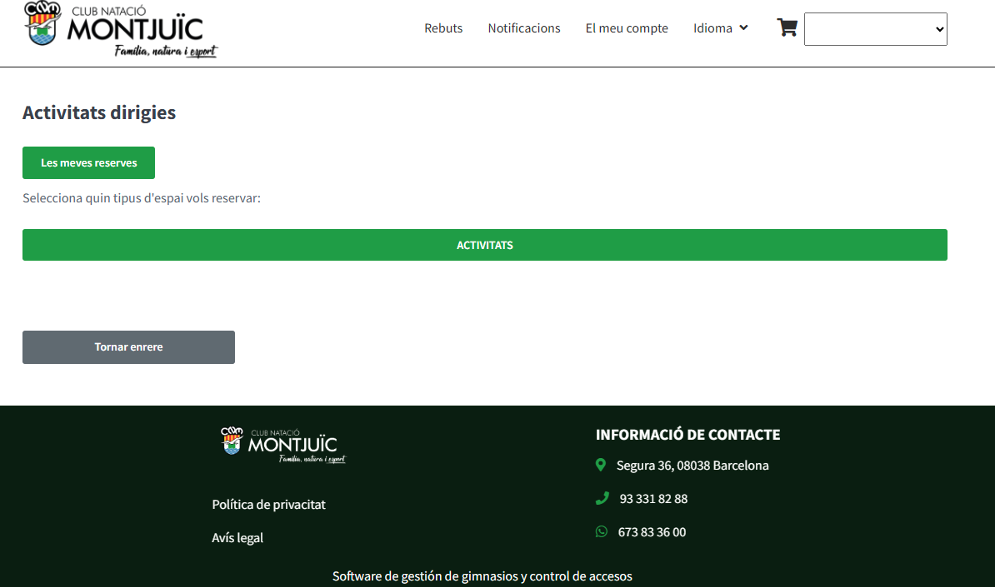
Task: Open Notificacions from the top menu
Action: tap(524, 28)
